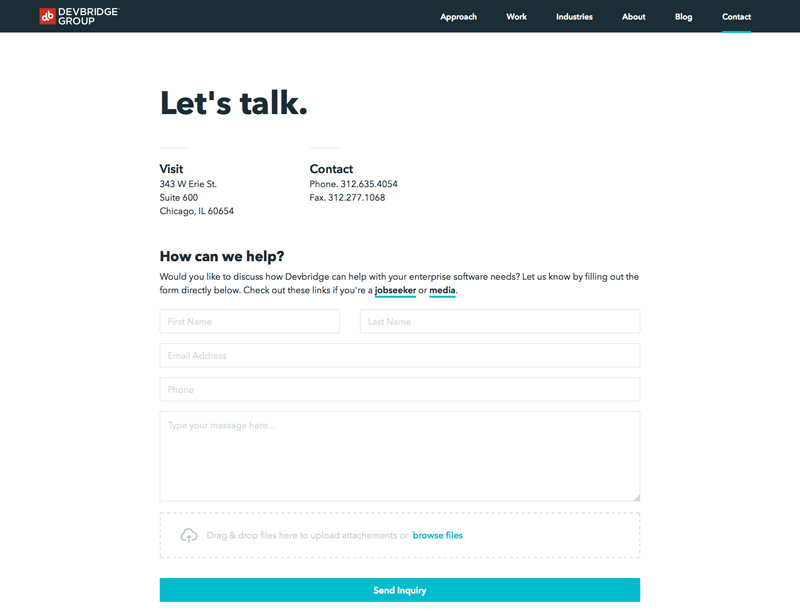Go to the Industries page
The height and width of the screenshot is (611, 800).
pyautogui.click(x=574, y=17)
